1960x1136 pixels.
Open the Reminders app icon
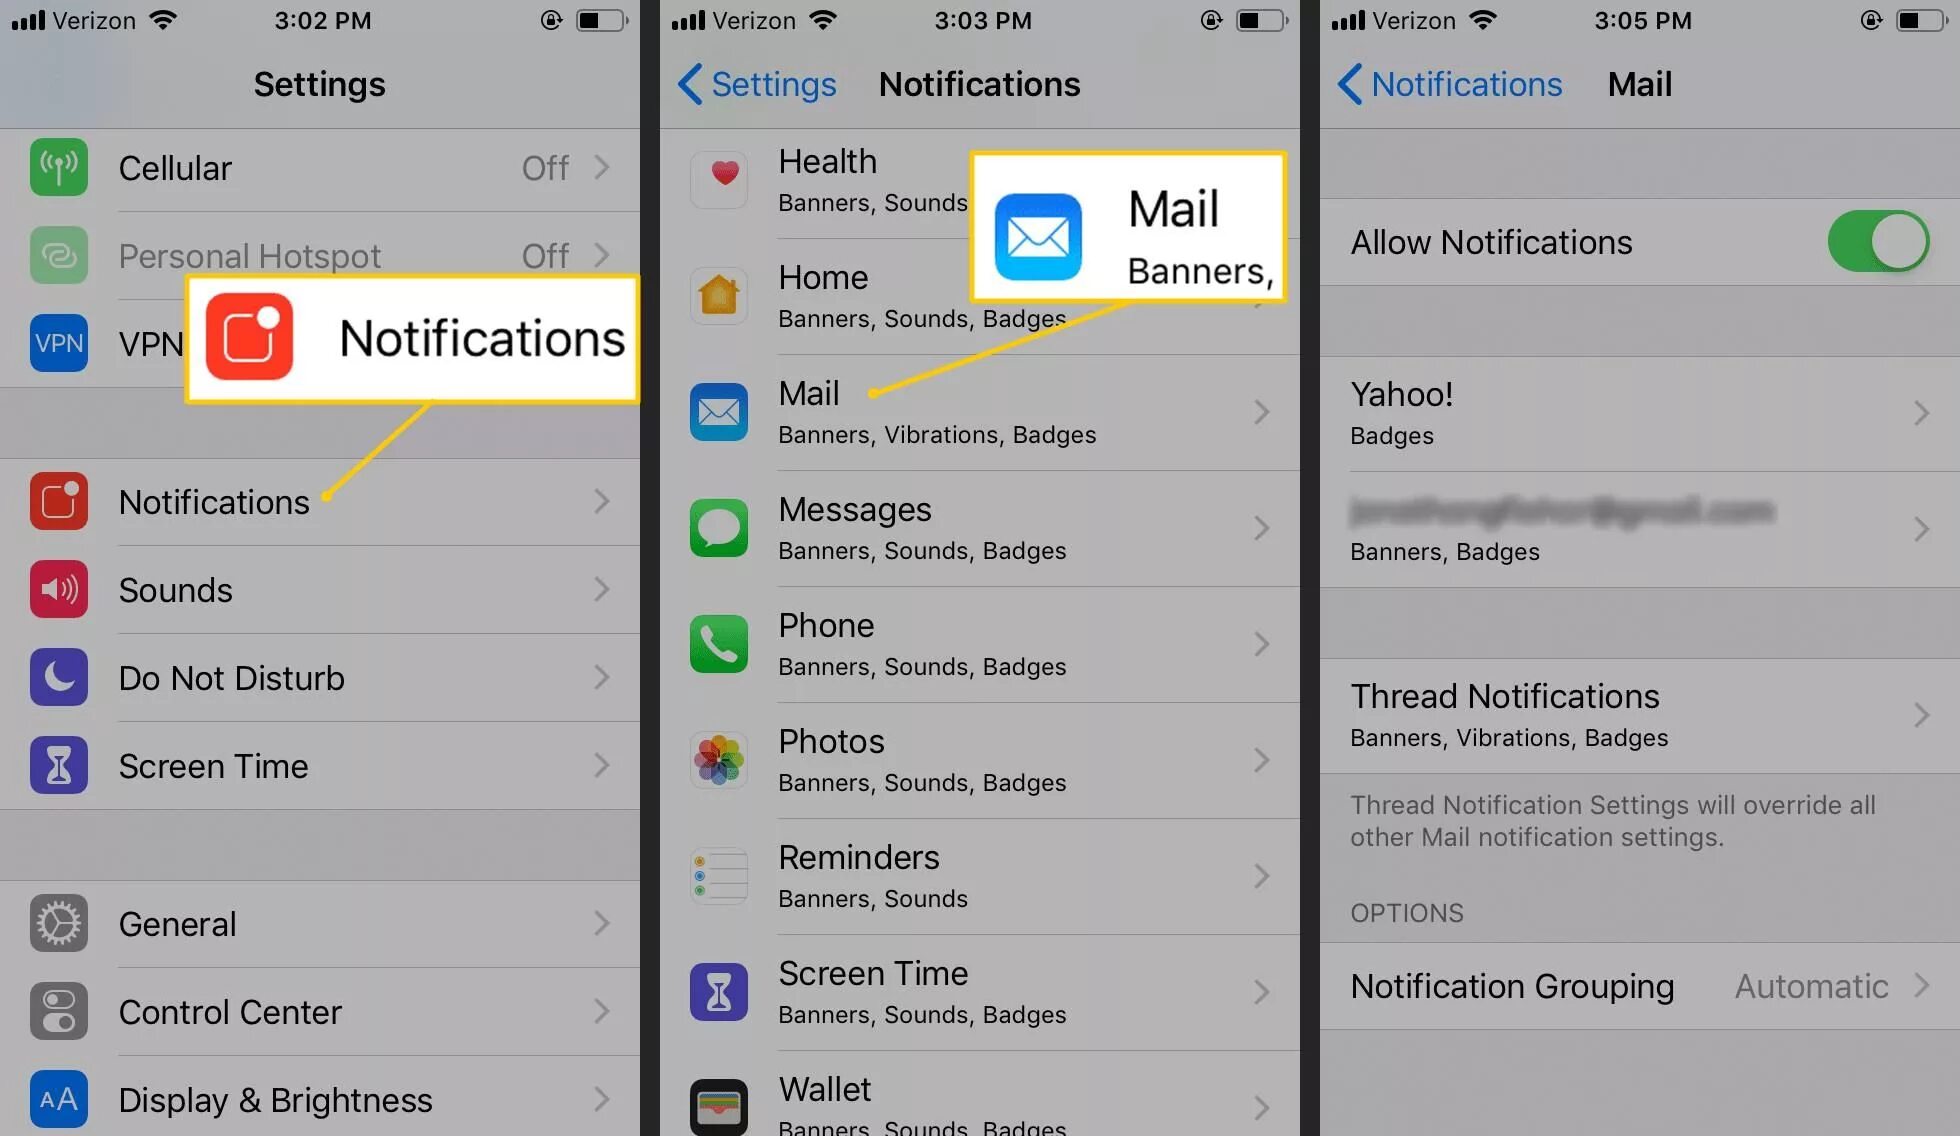(718, 872)
